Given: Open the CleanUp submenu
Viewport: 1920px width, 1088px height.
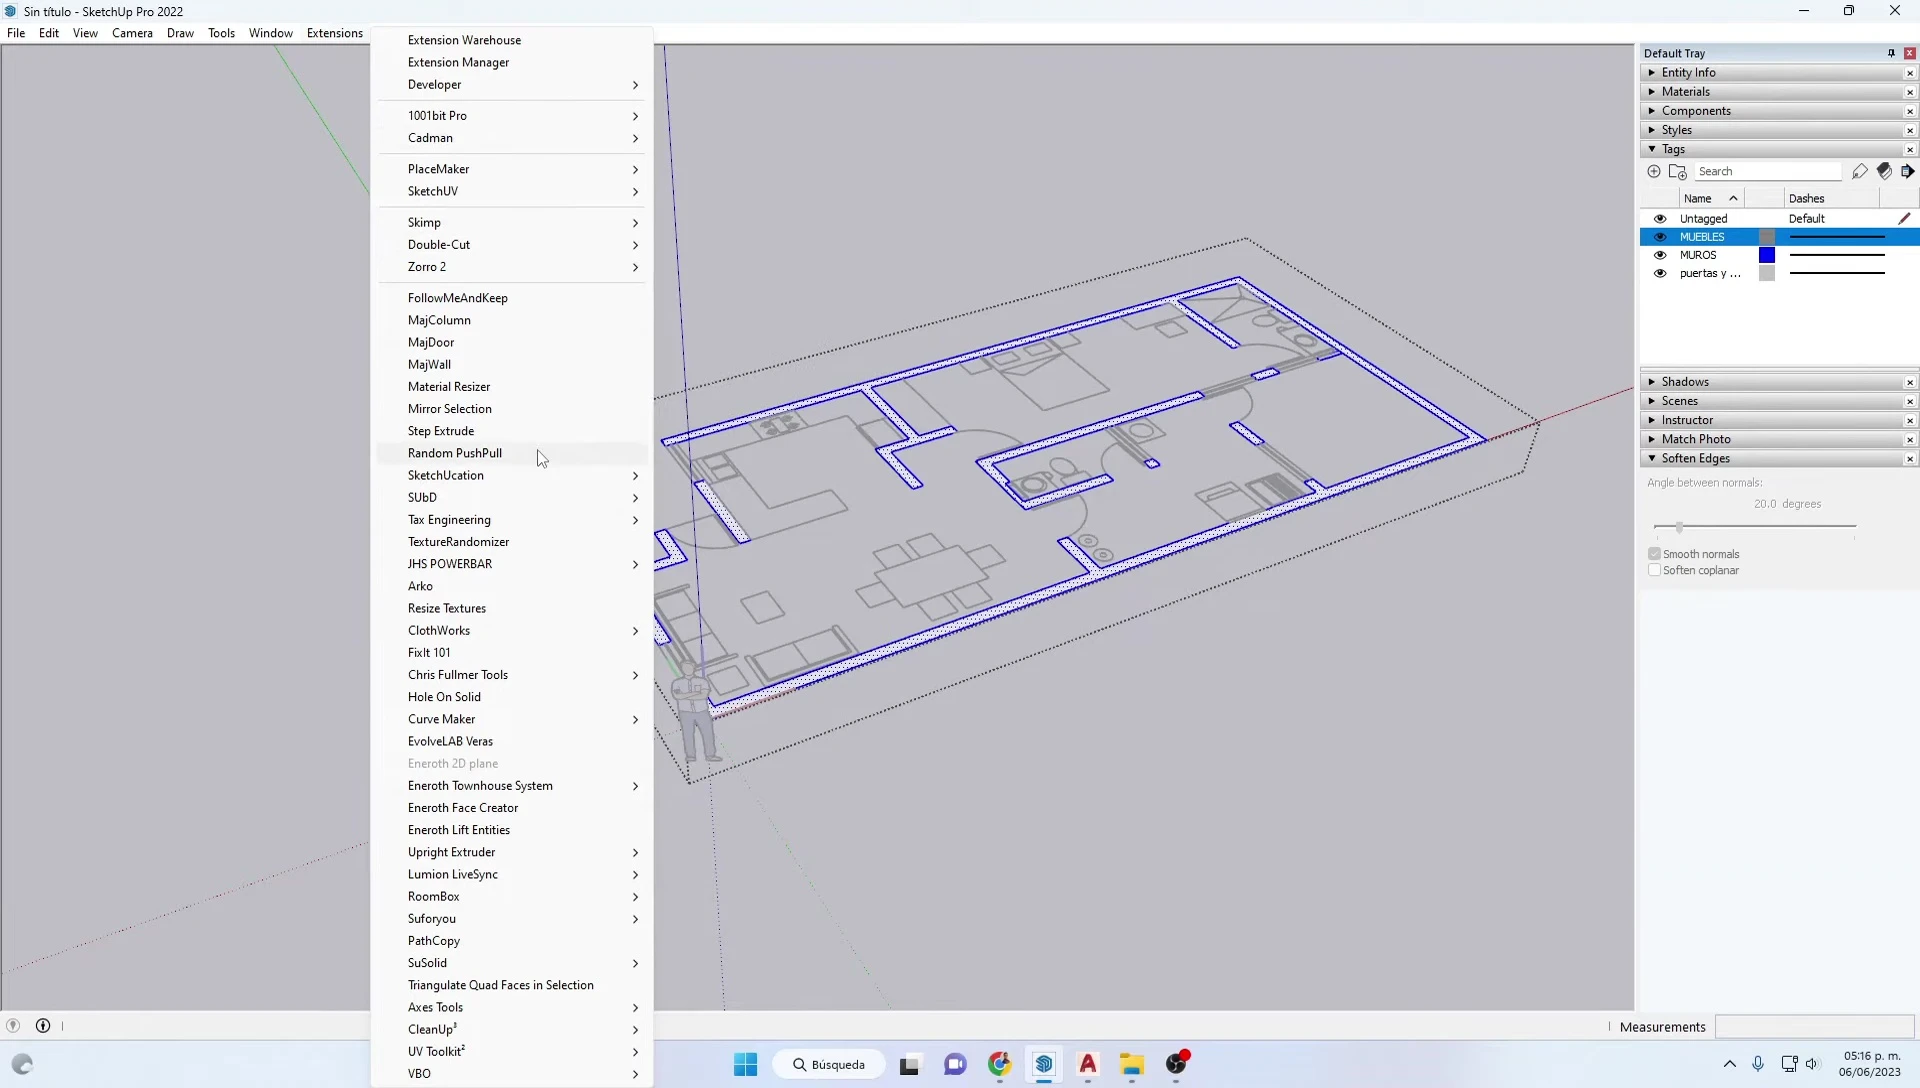Looking at the screenshot, I should tap(512, 1029).
